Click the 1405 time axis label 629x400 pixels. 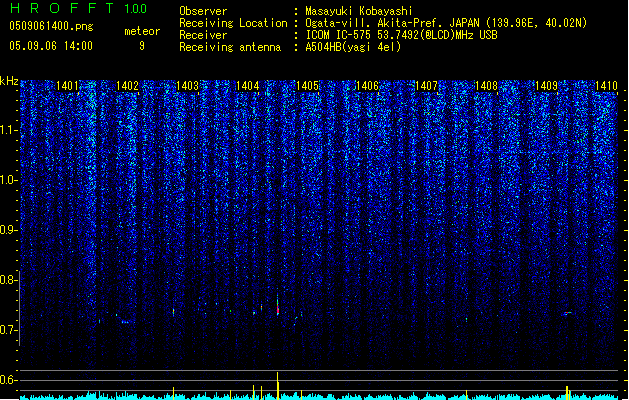(307, 86)
